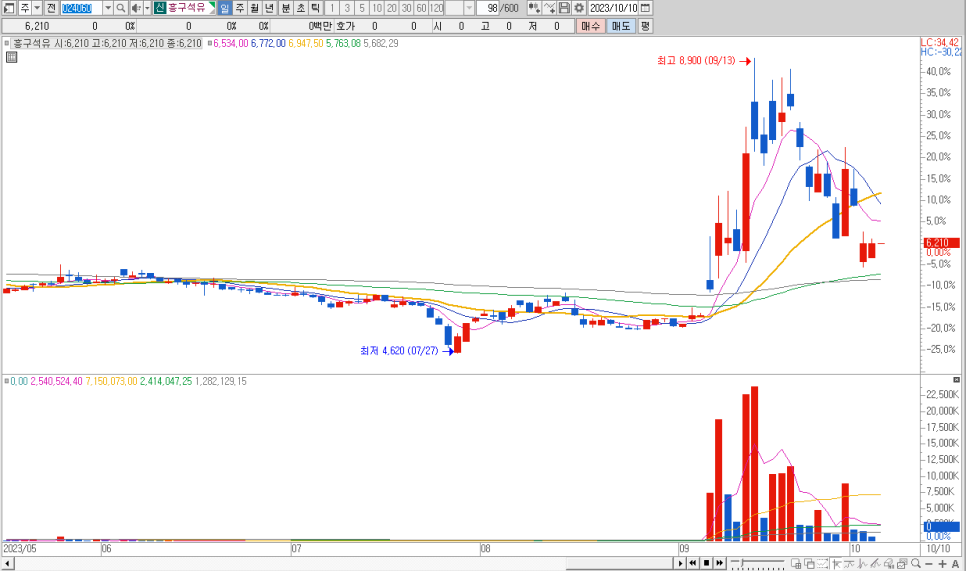The height and width of the screenshot is (571, 966).
Task: Click the stop playback button
Action: pos(707,563)
